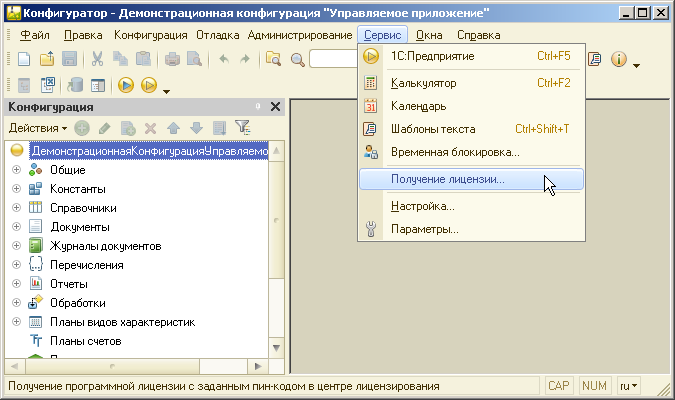Expand the Общие tree node
This screenshot has width=675, height=400.
pos(16,170)
